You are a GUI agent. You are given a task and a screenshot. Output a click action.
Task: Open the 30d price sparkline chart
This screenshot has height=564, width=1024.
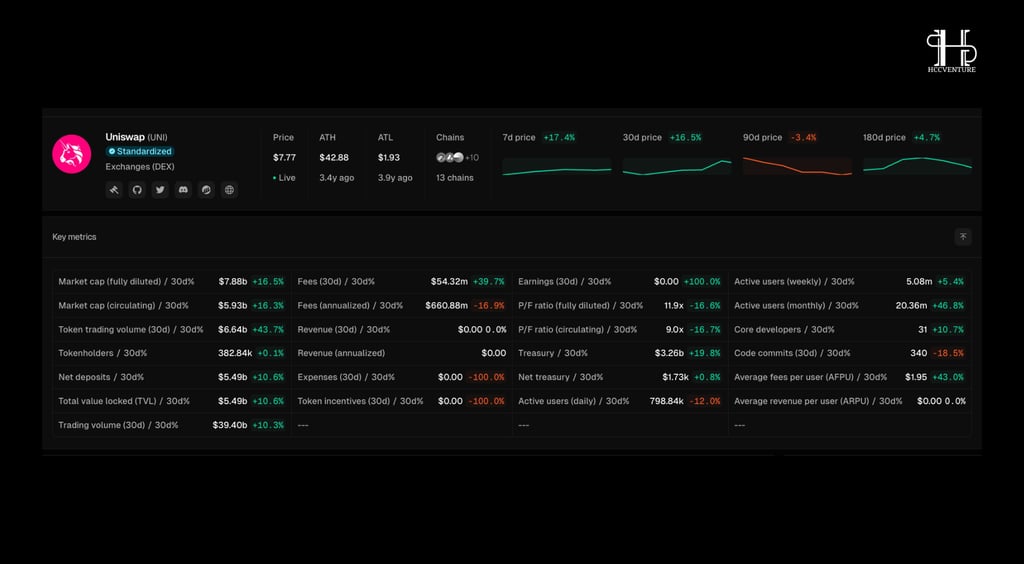[677, 166]
